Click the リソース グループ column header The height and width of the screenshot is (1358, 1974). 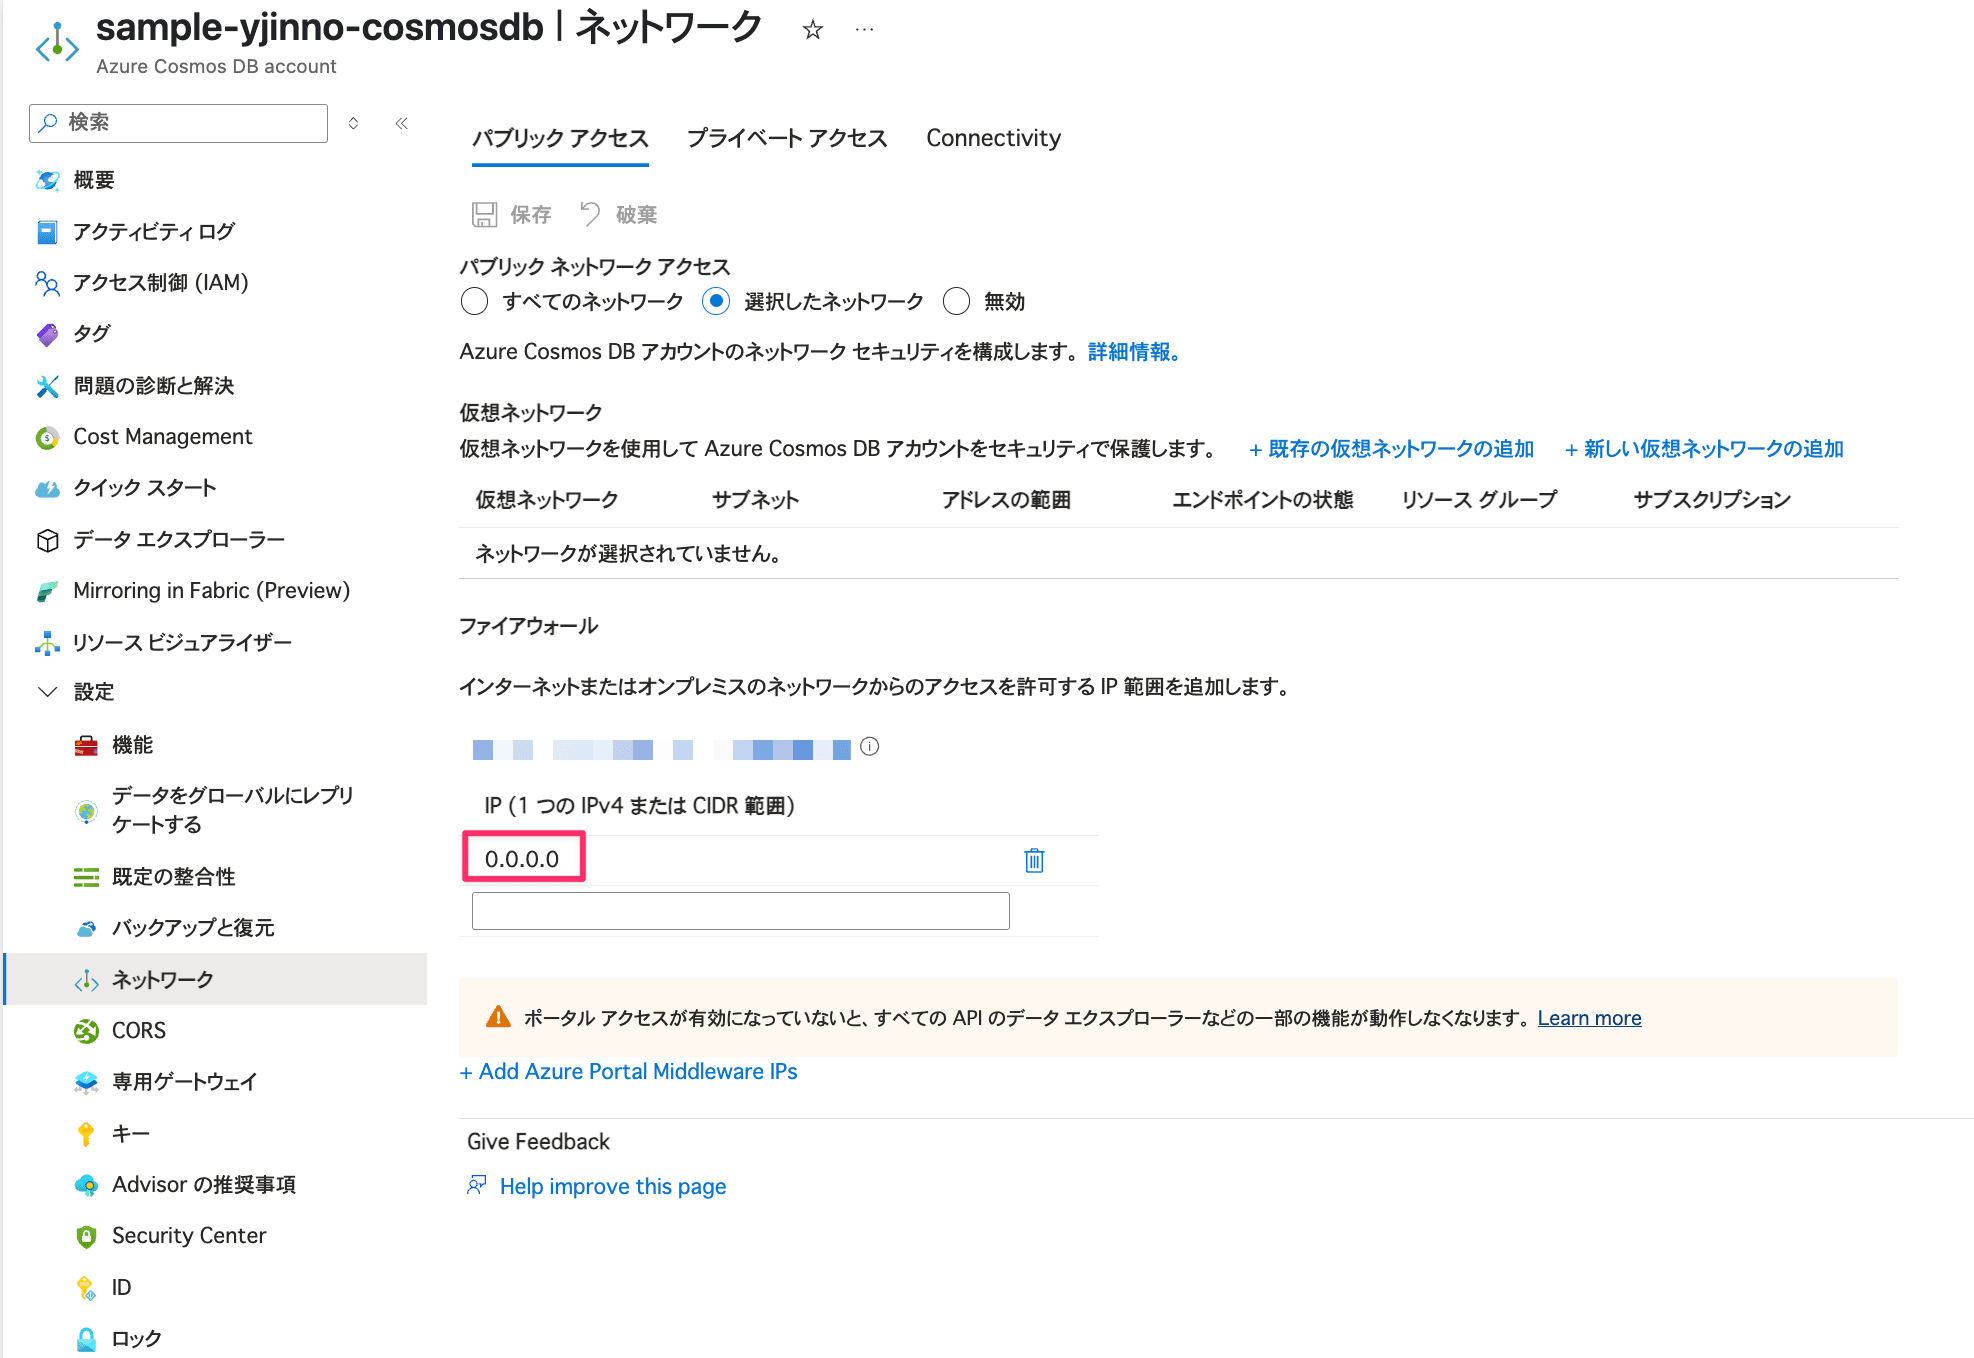[1479, 500]
